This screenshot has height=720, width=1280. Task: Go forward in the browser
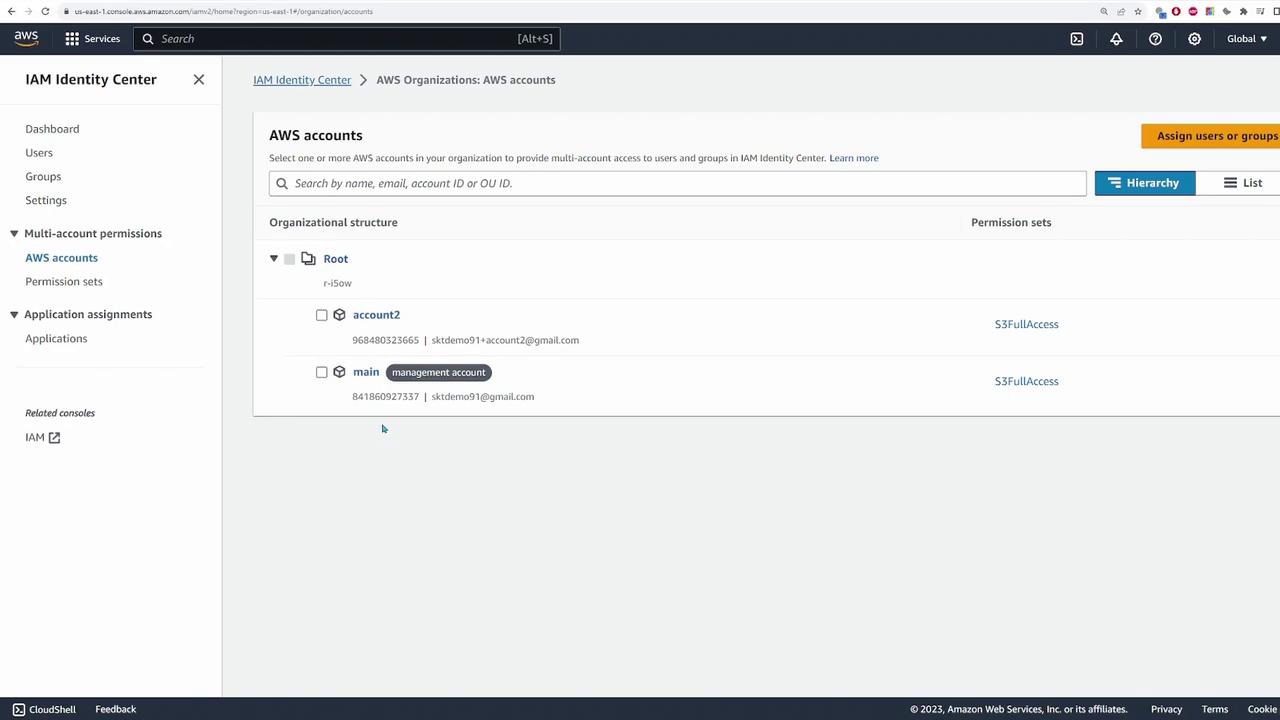(x=28, y=11)
